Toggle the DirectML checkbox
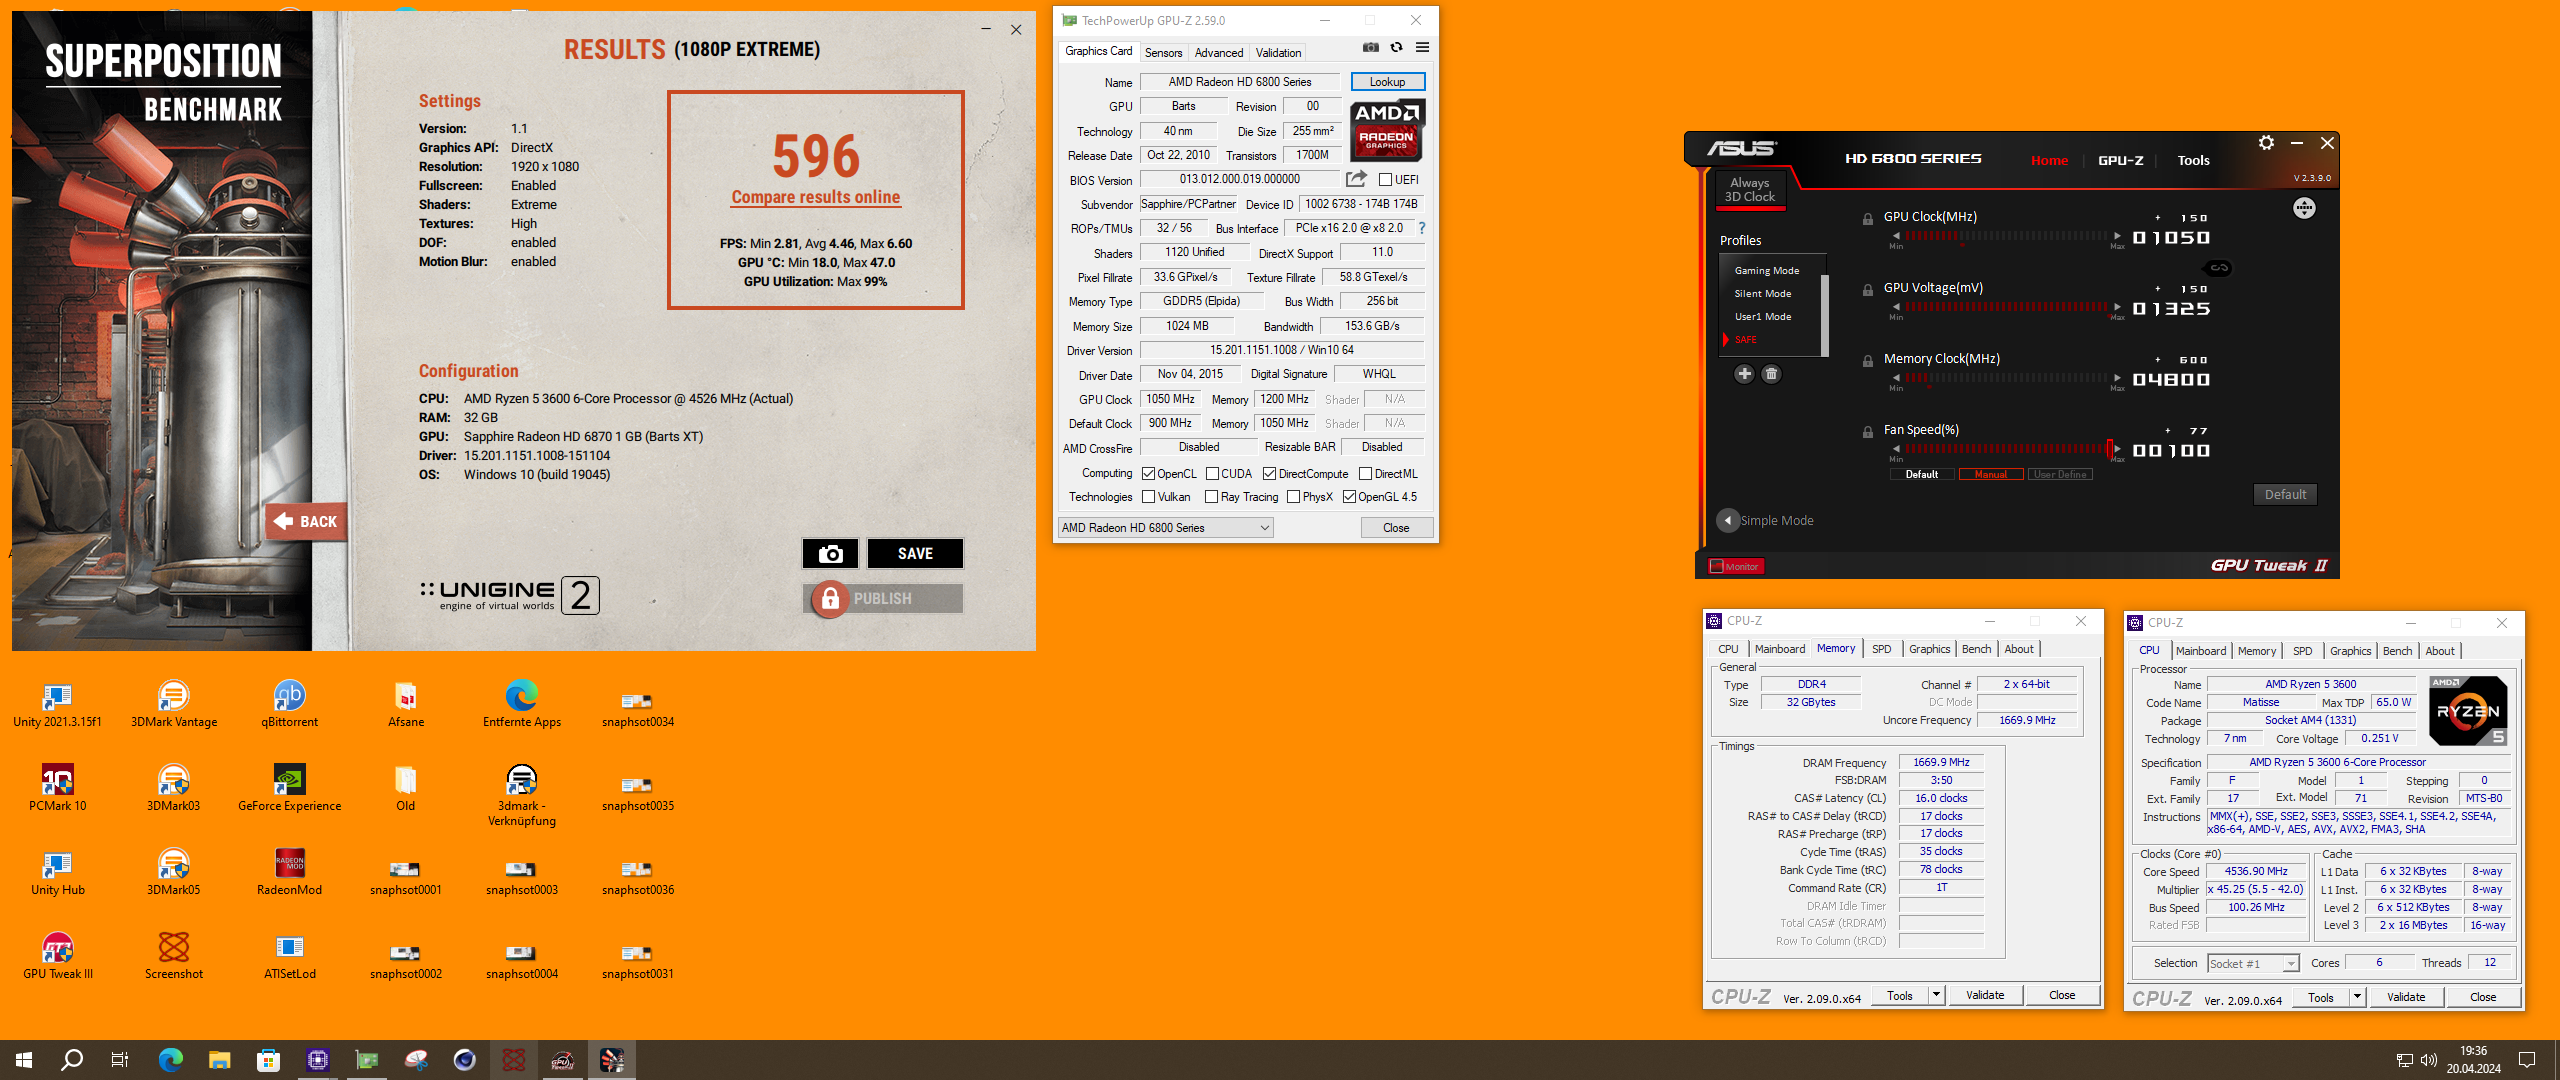This screenshot has width=2560, height=1080. (1365, 474)
